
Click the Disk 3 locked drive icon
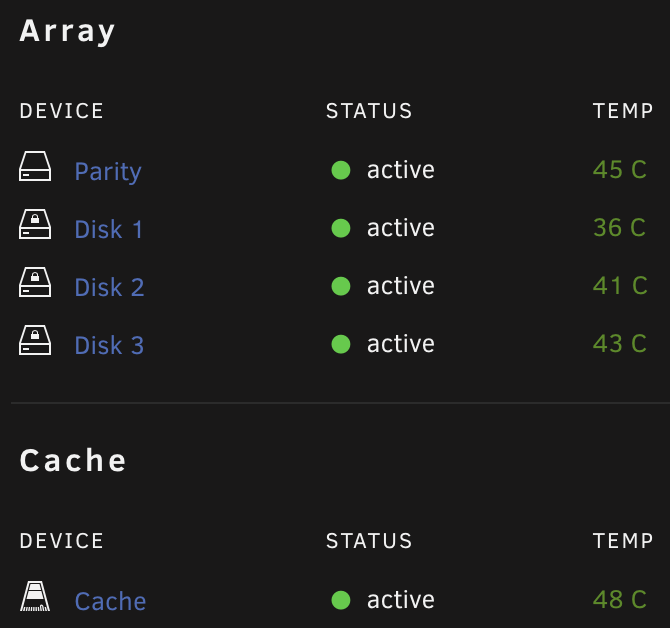pos(35,340)
